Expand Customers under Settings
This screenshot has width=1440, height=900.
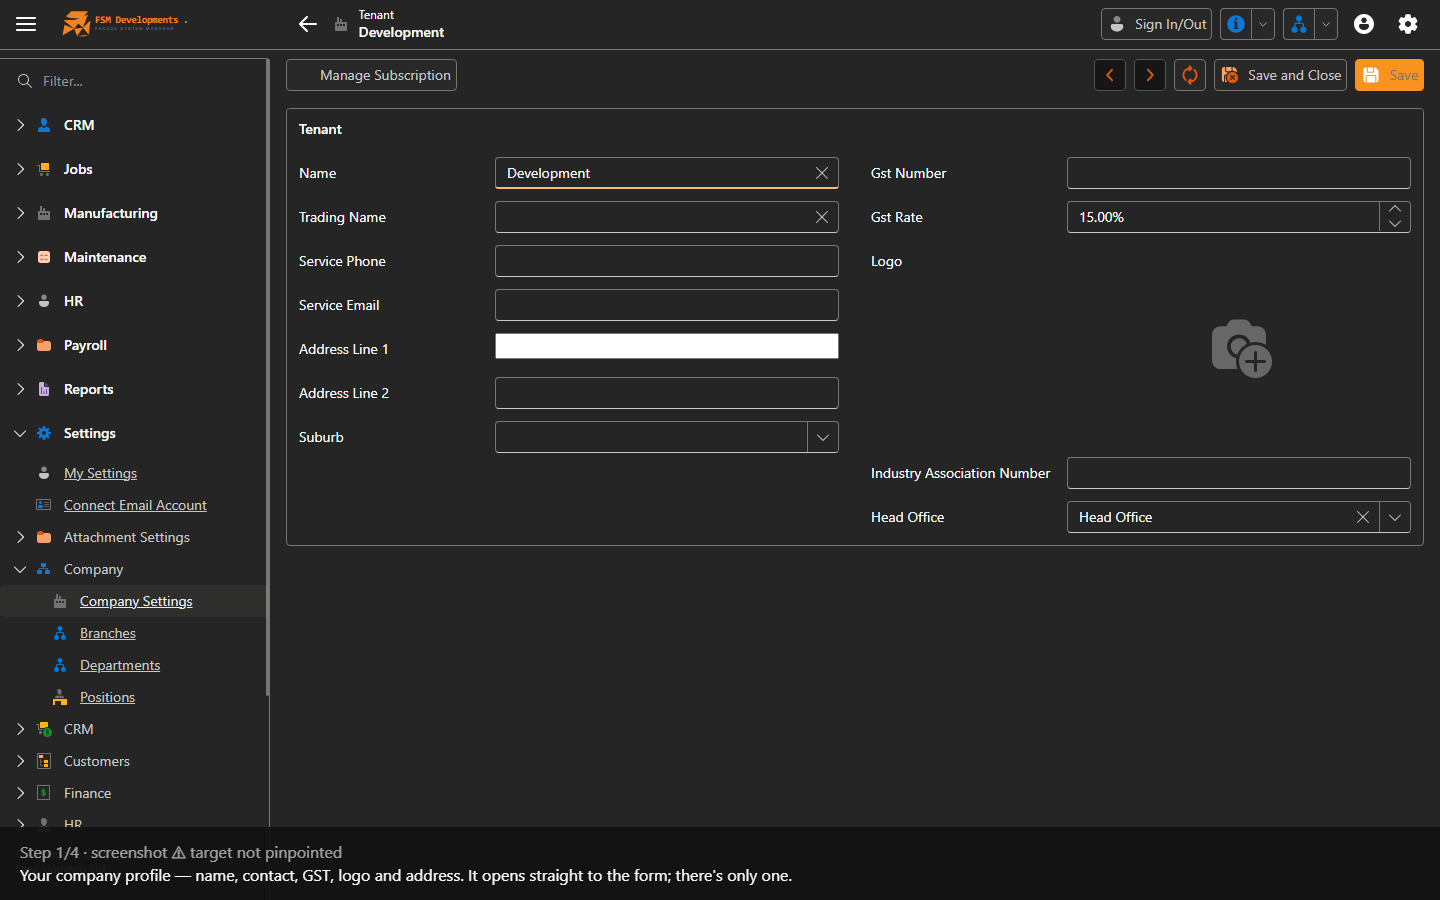(x=20, y=761)
